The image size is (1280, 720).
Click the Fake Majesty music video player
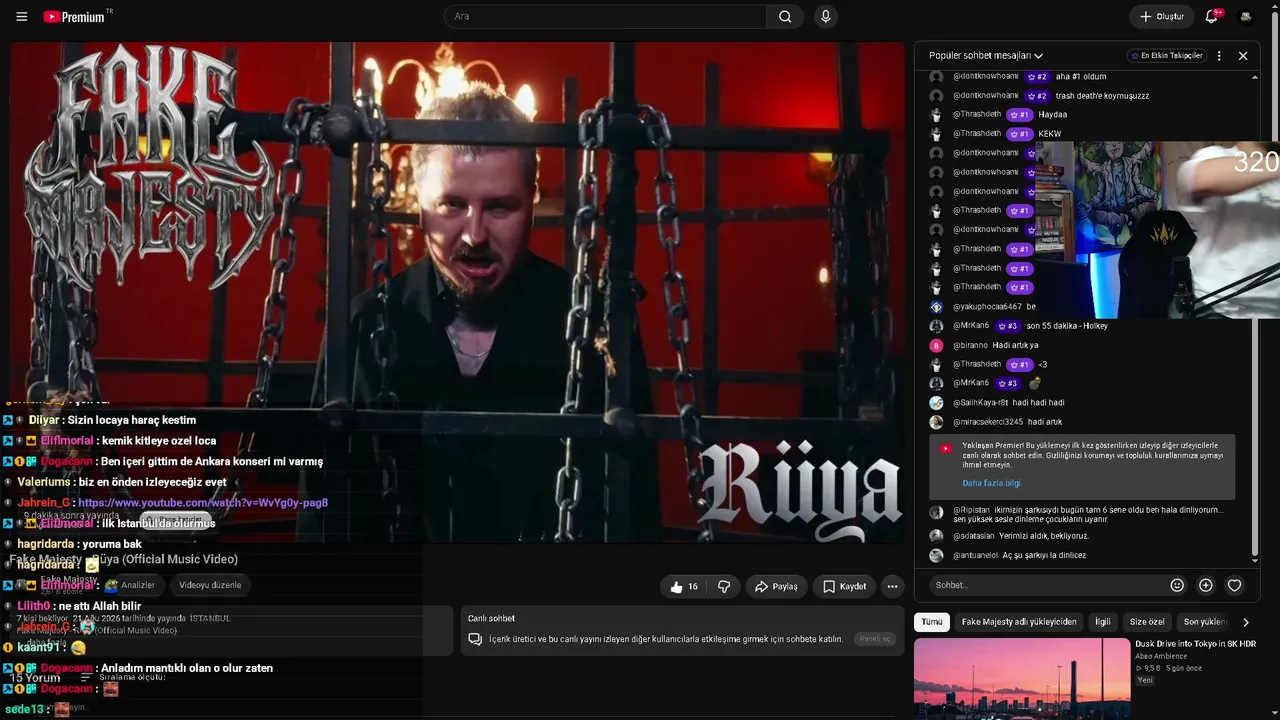pyautogui.click(x=457, y=292)
